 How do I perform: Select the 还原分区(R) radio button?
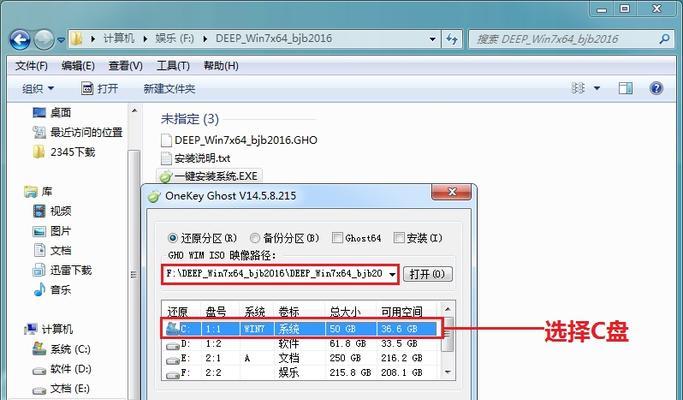(x=173, y=238)
